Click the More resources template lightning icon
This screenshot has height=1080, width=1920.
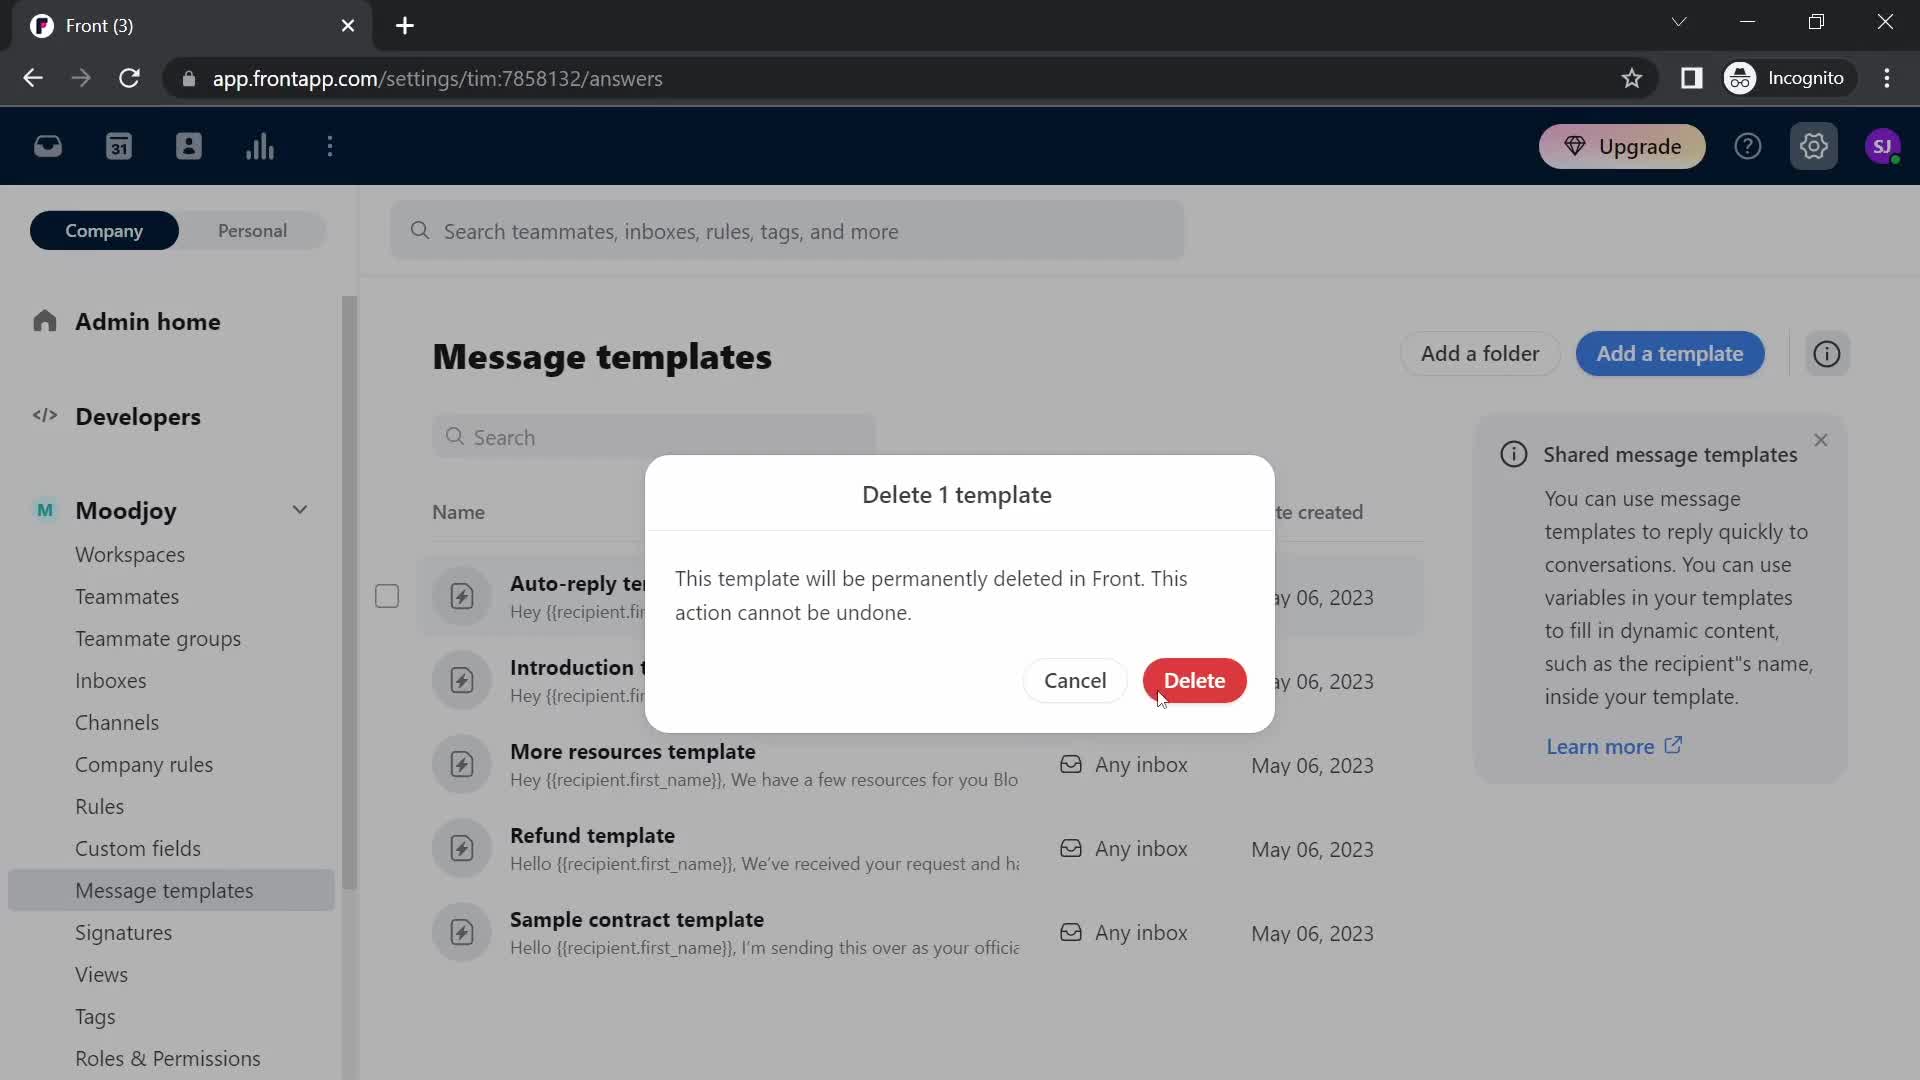pos(462,765)
